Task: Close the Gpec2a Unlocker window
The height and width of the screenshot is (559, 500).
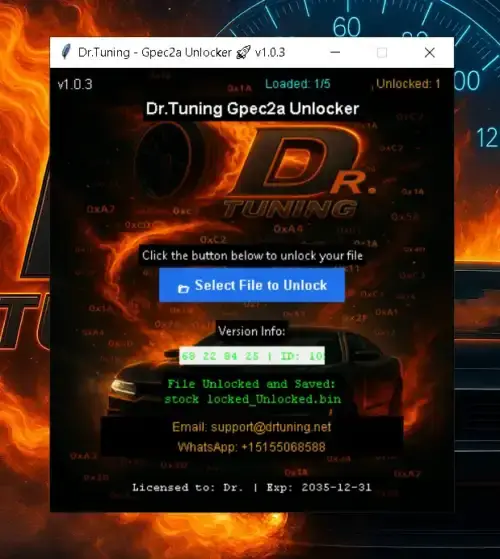Action: coord(430,52)
